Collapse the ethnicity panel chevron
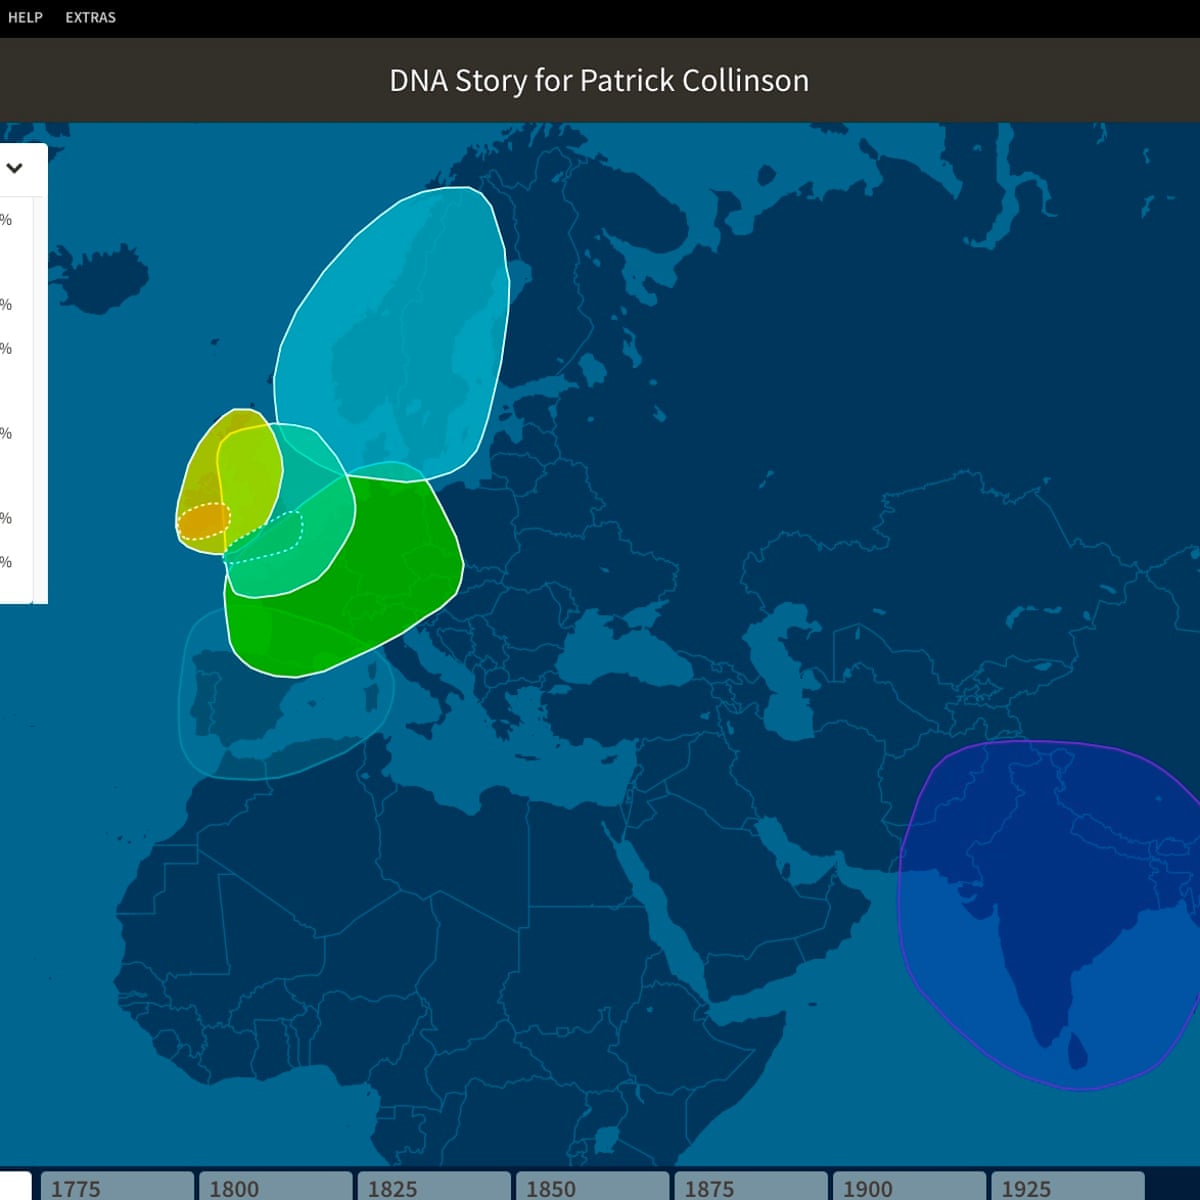 (14, 168)
